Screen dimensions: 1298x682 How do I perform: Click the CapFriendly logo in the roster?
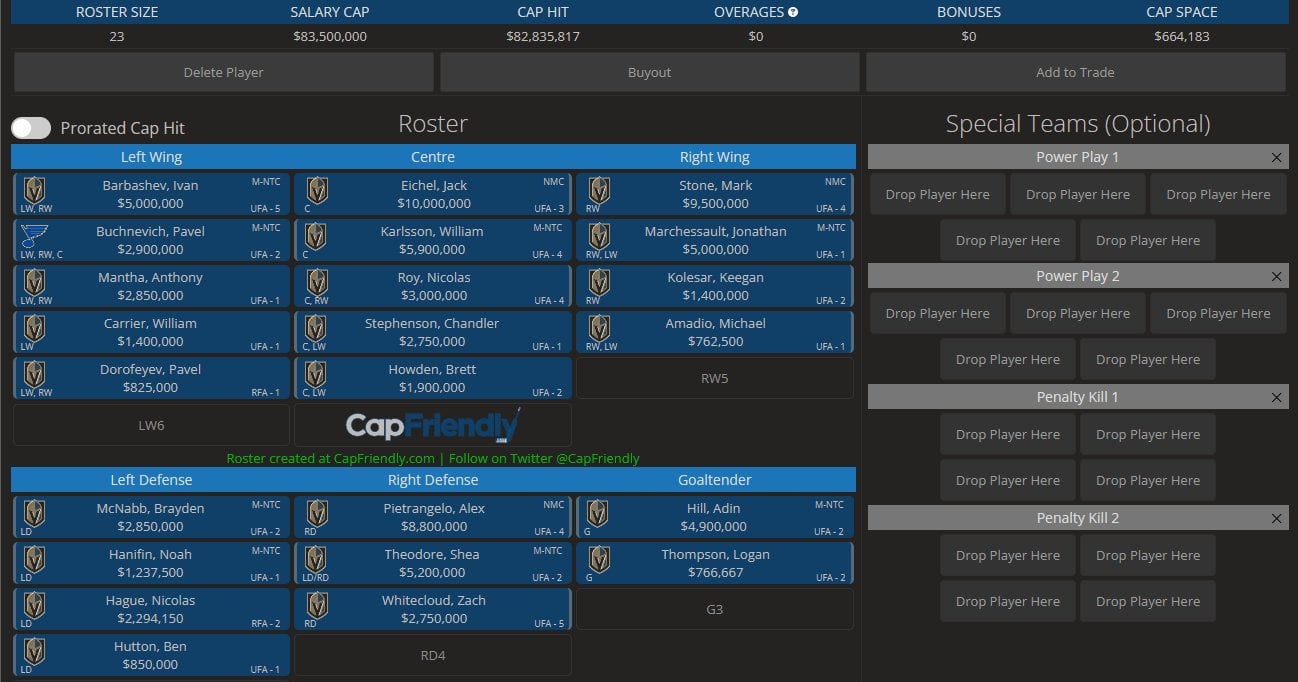433,426
